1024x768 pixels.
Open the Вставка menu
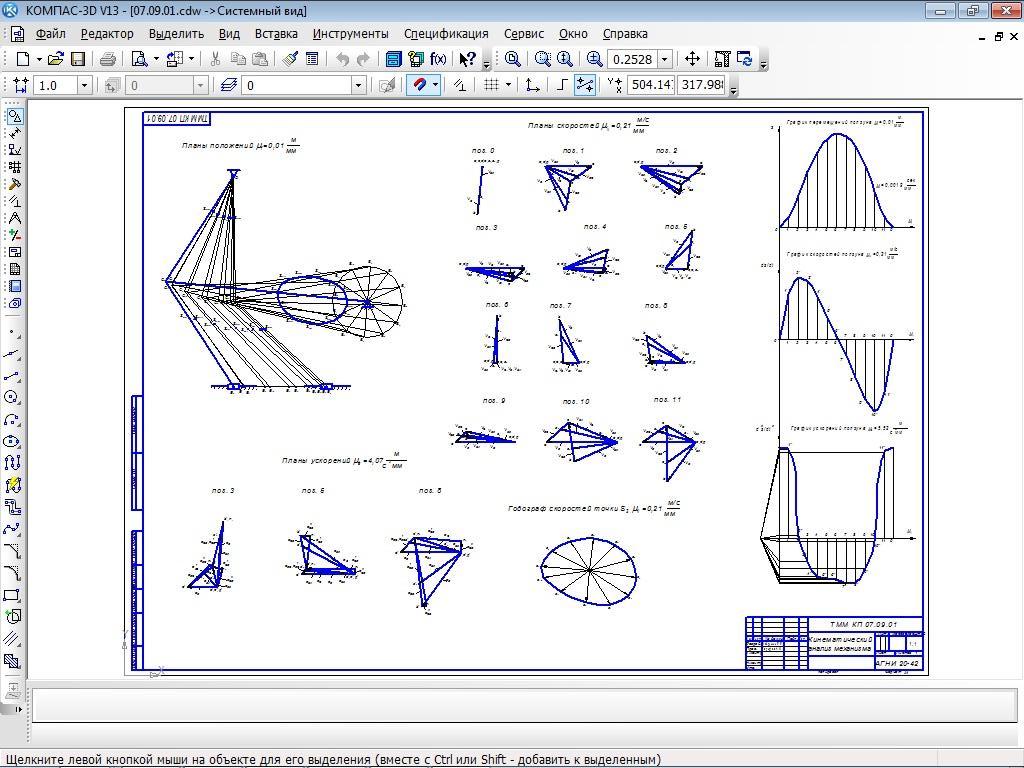(x=276, y=34)
